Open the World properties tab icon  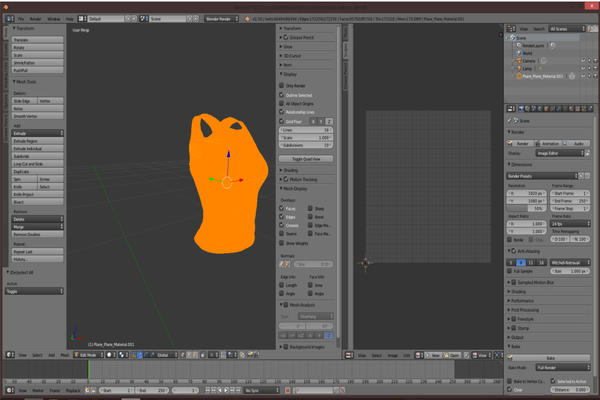540,109
